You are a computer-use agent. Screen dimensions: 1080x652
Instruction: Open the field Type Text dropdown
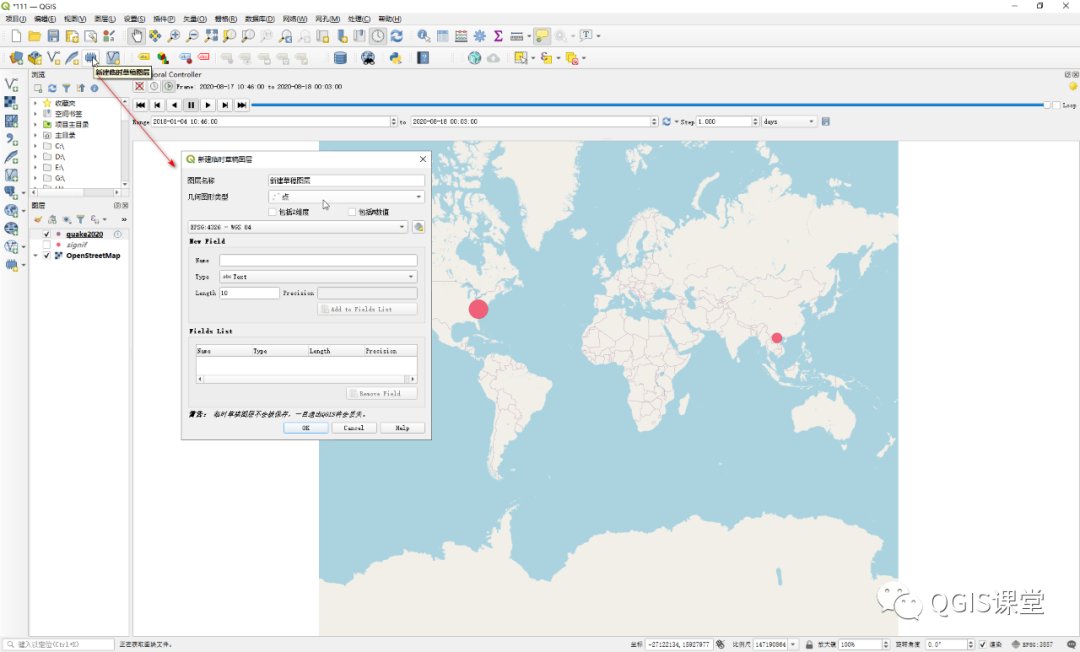318,277
